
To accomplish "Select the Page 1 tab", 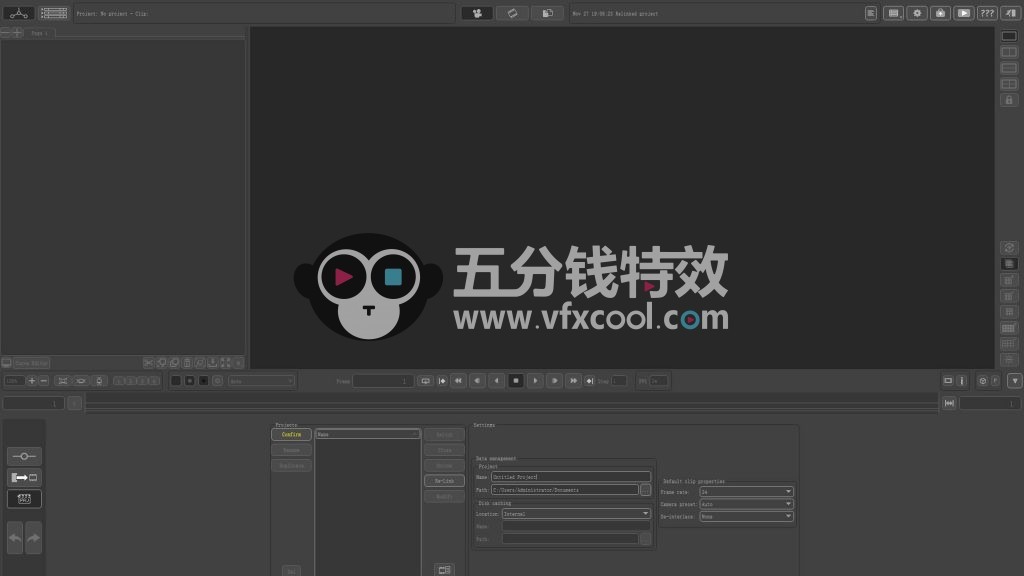I will pos(40,33).
